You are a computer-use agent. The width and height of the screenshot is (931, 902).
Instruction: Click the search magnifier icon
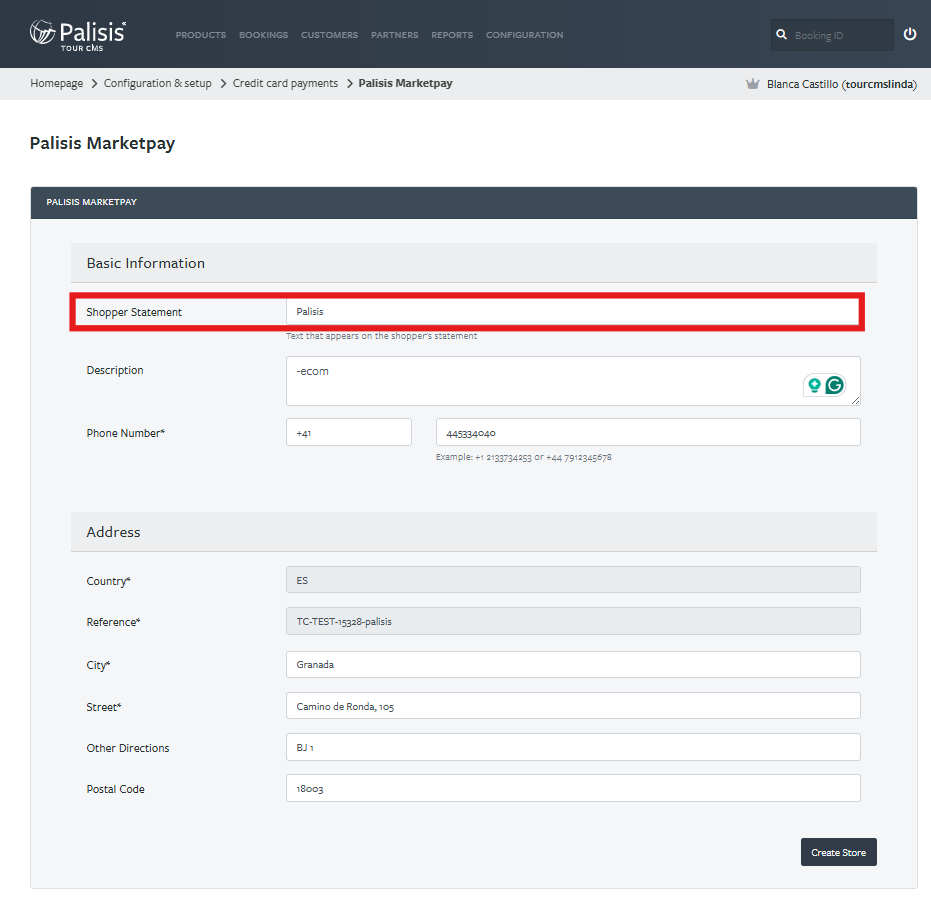781,34
